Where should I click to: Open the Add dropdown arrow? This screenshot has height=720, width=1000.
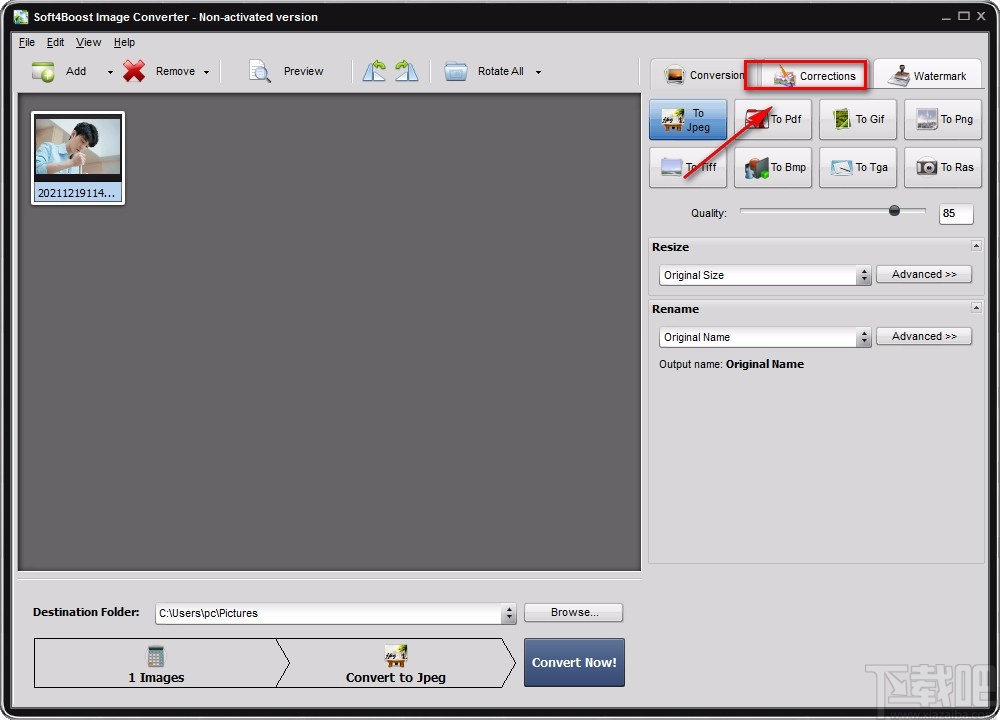coord(110,72)
